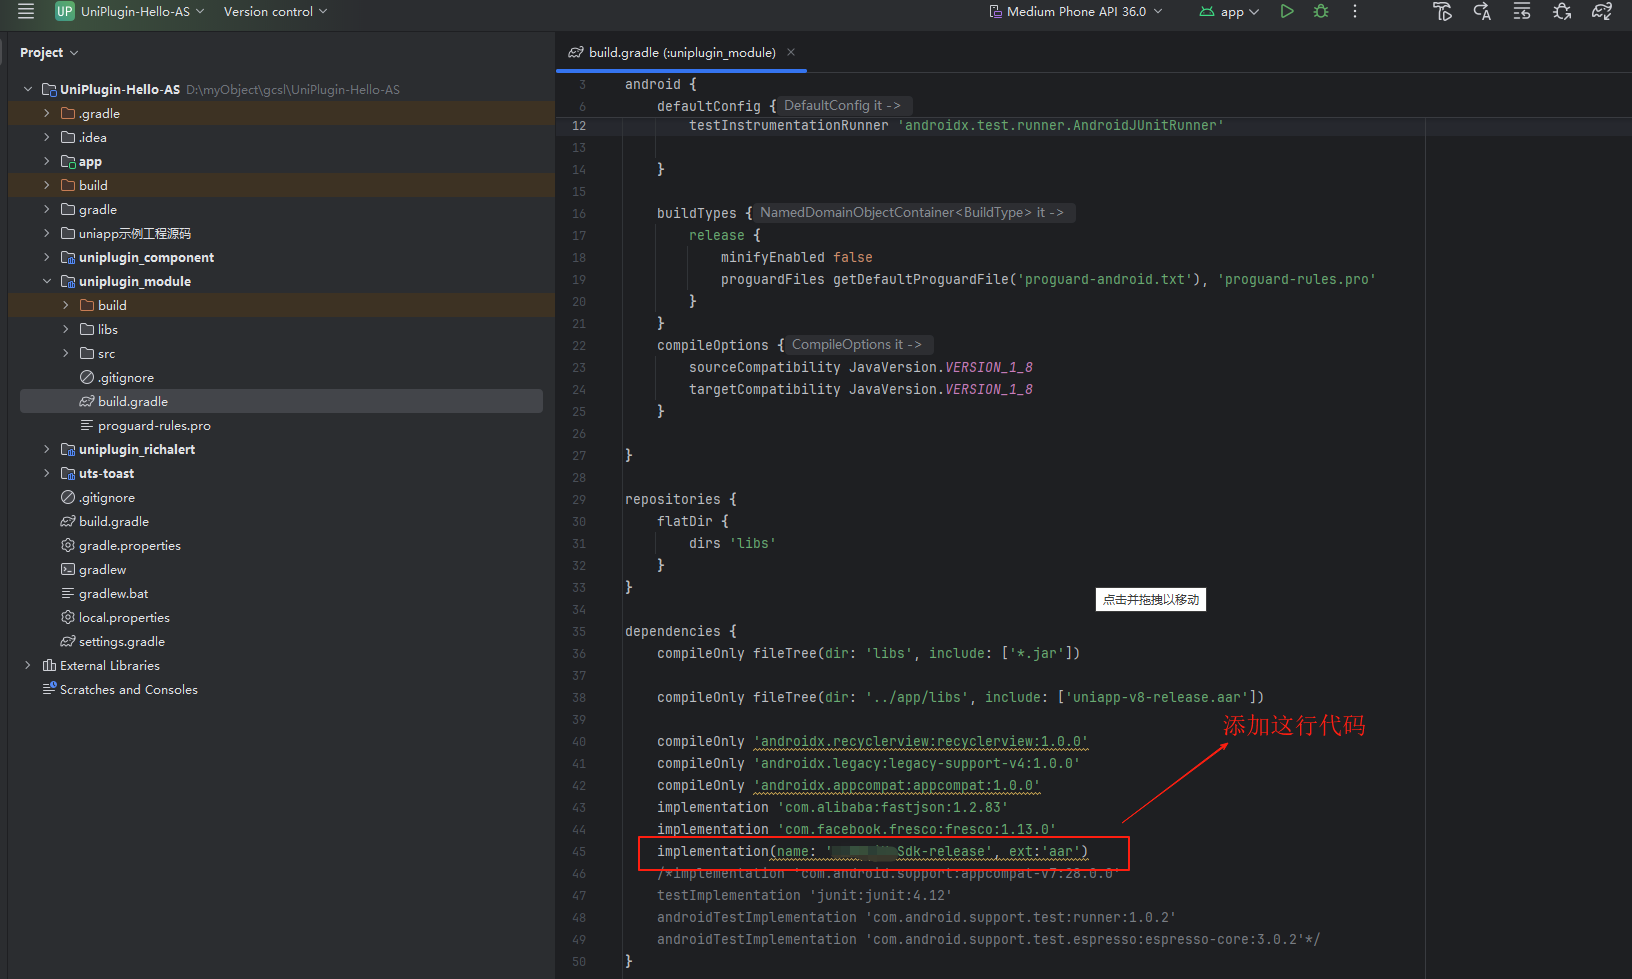Click the gradle.properties settings icon
The width and height of the screenshot is (1632, 979).
click(68, 545)
